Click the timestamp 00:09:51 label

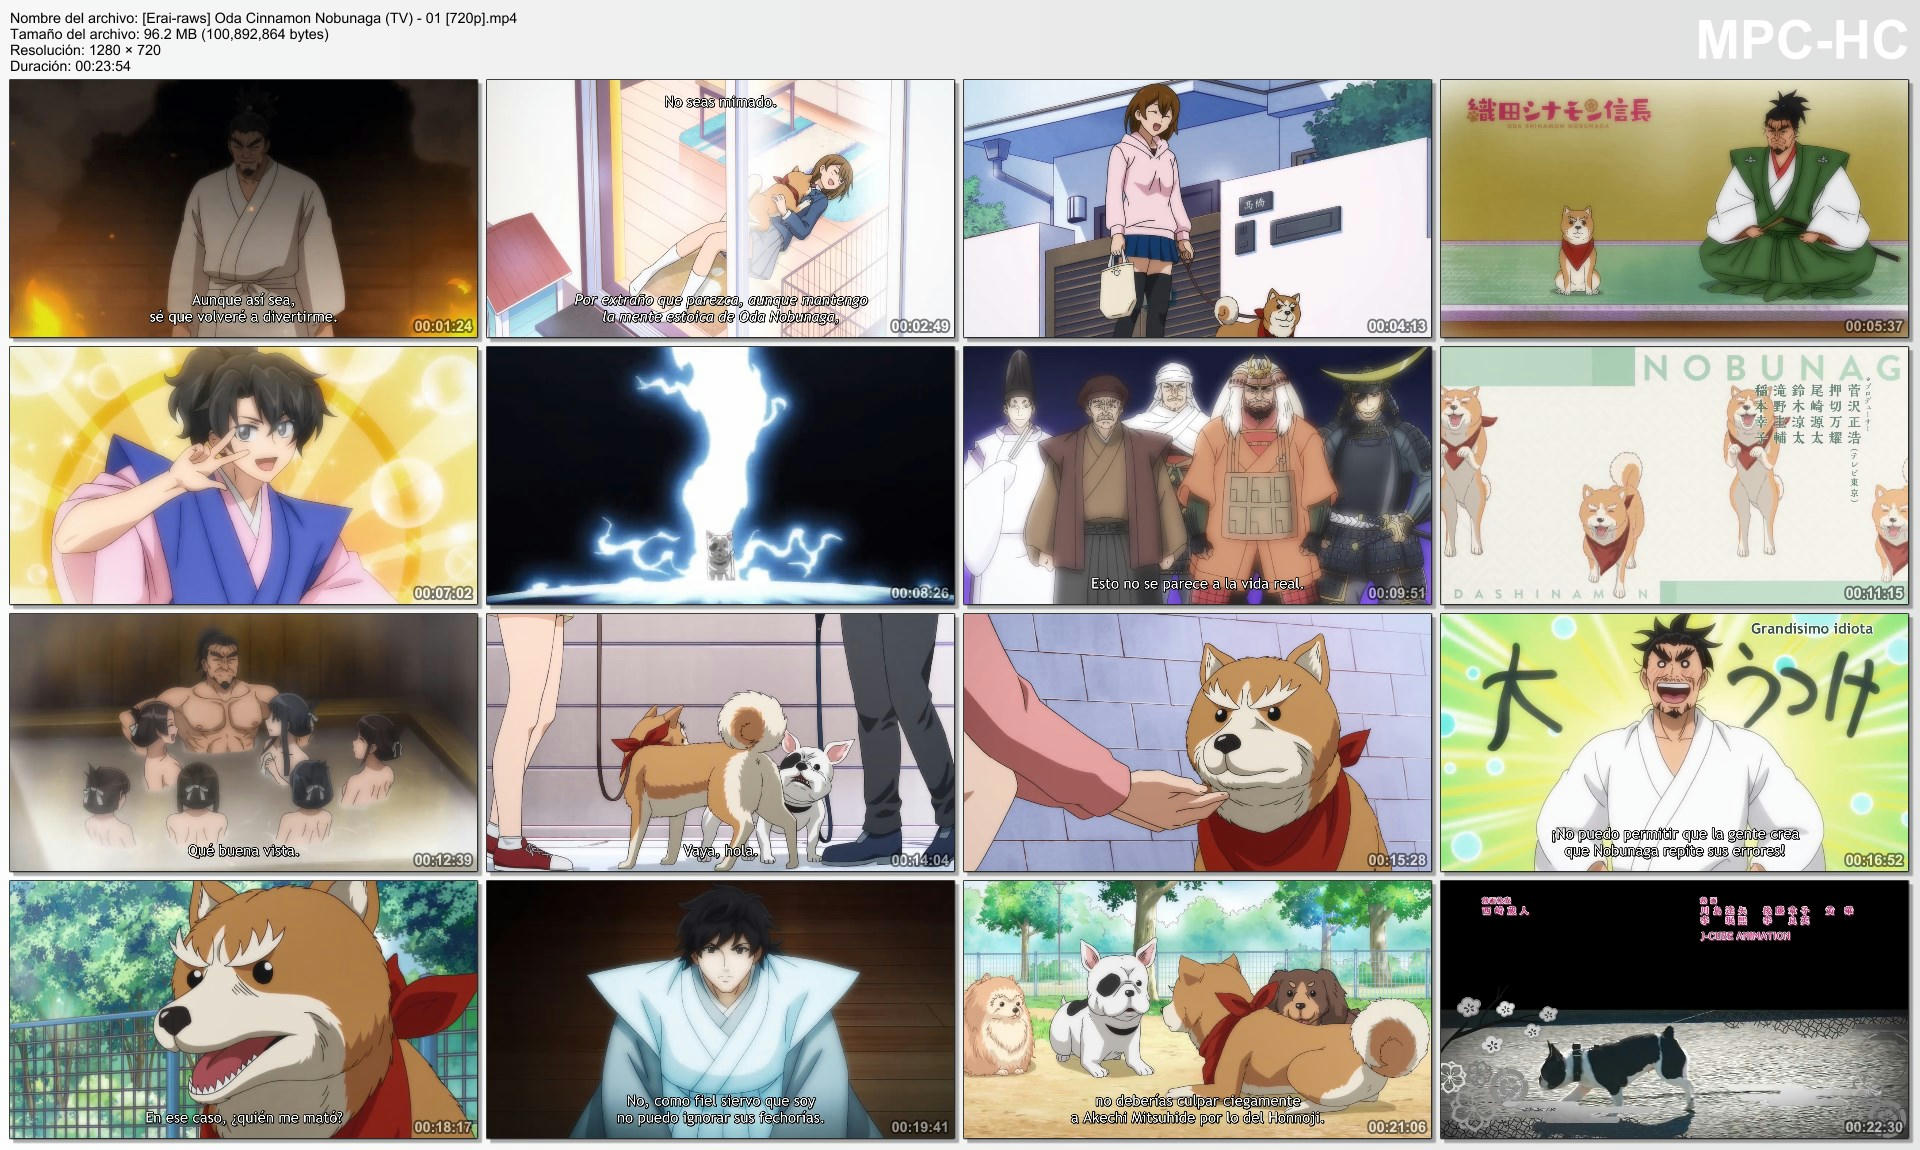1396,593
